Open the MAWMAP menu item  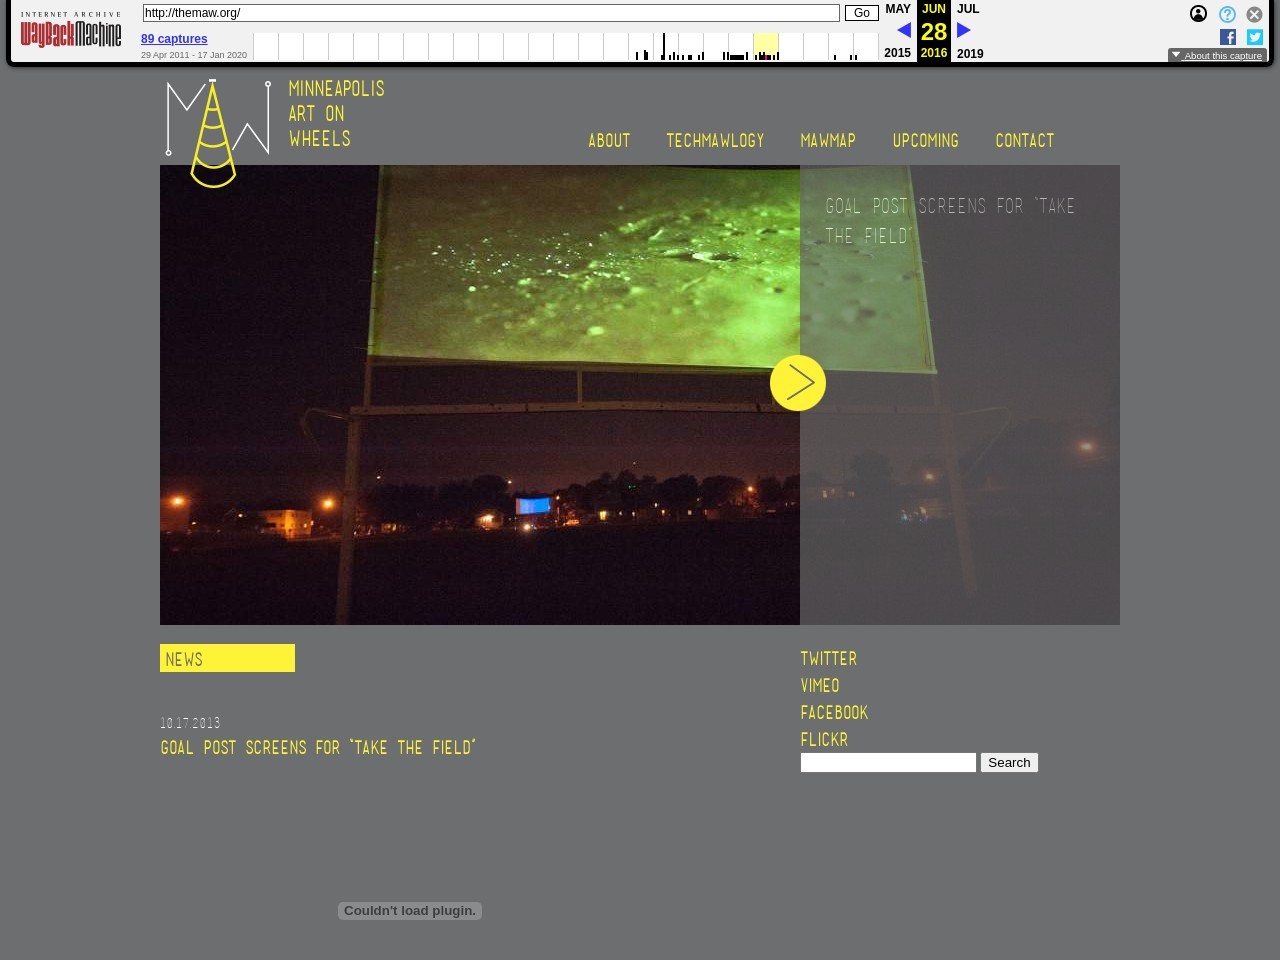[828, 141]
